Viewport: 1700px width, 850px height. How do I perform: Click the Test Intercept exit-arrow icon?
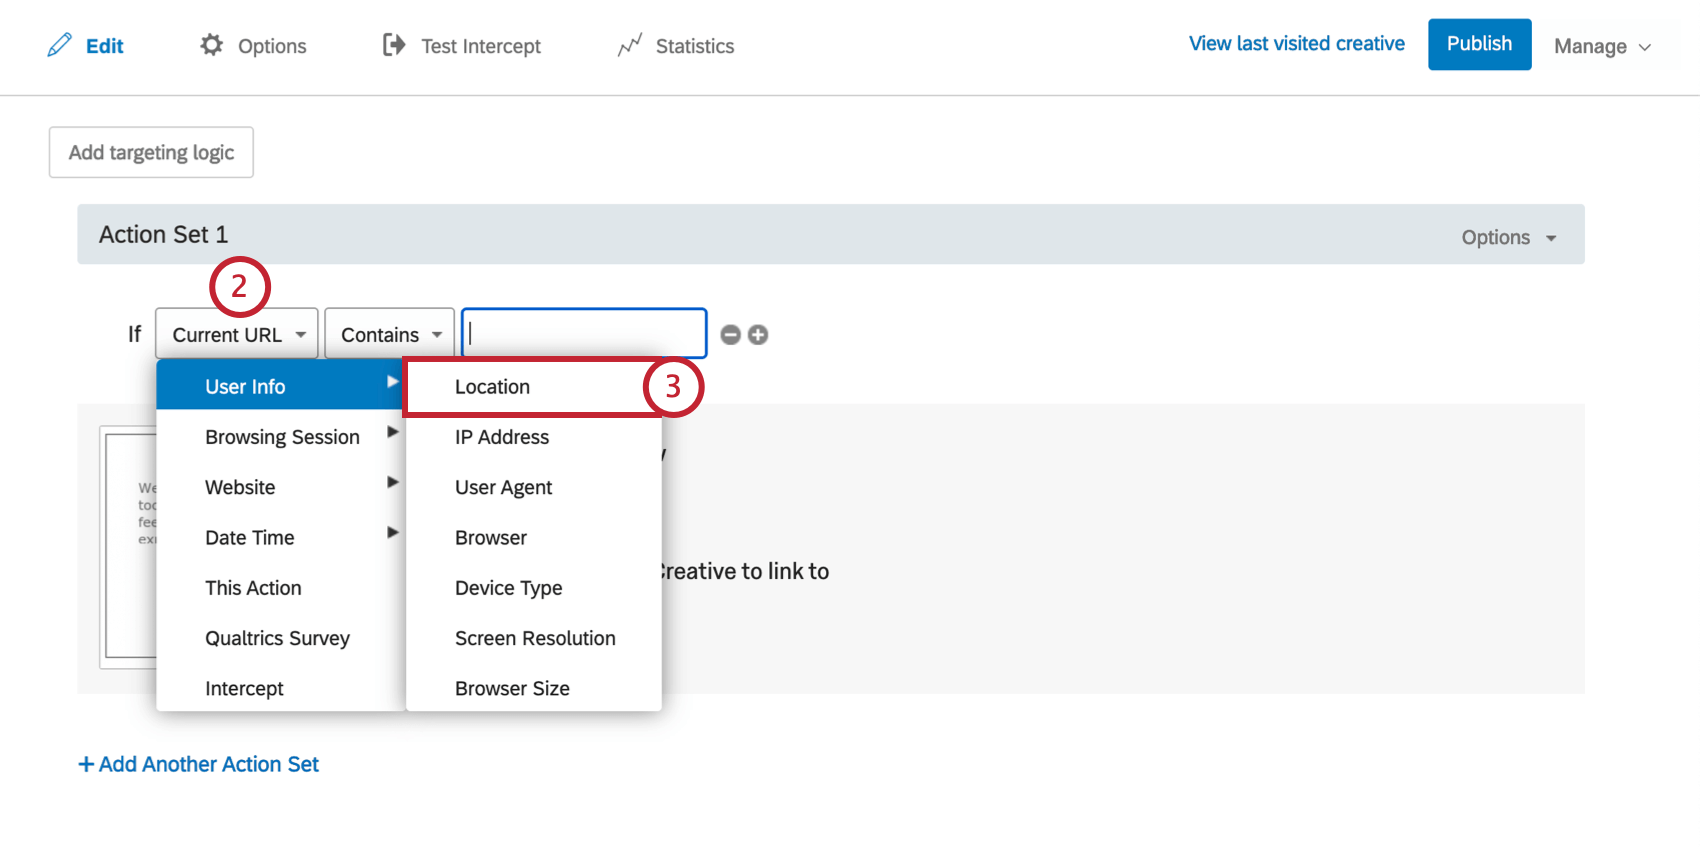(394, 45)
